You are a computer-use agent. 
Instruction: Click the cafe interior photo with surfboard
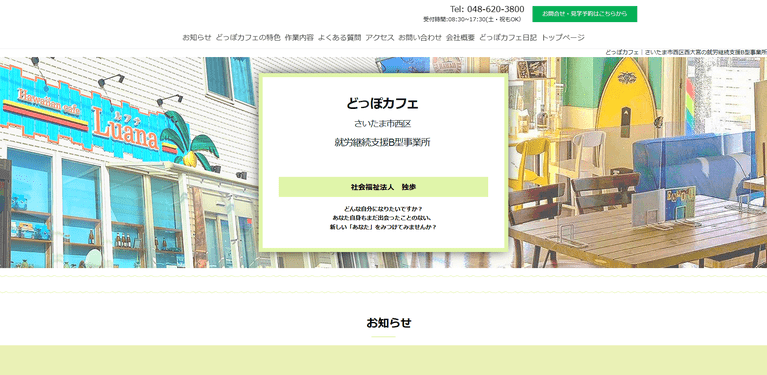pyautogui.click(x=637, y=162)
